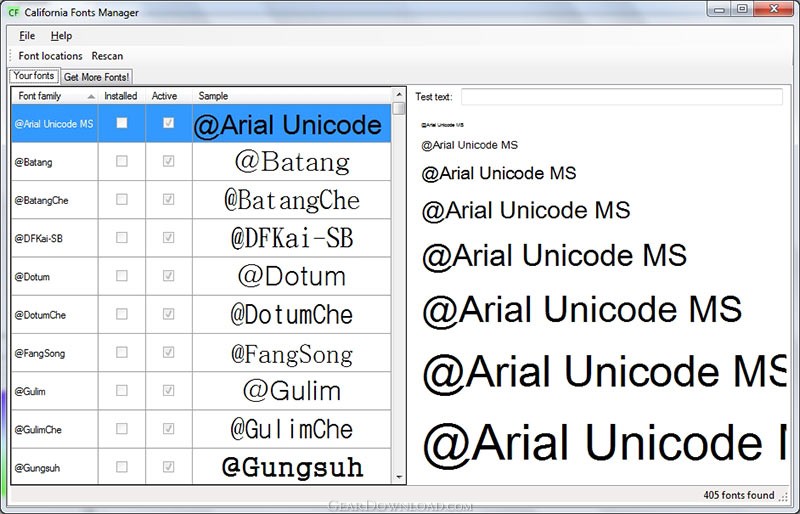Toggle Active checkbox for @FangSong
The width and height of the screenshot is (800, 514).
tap(168, 353)
